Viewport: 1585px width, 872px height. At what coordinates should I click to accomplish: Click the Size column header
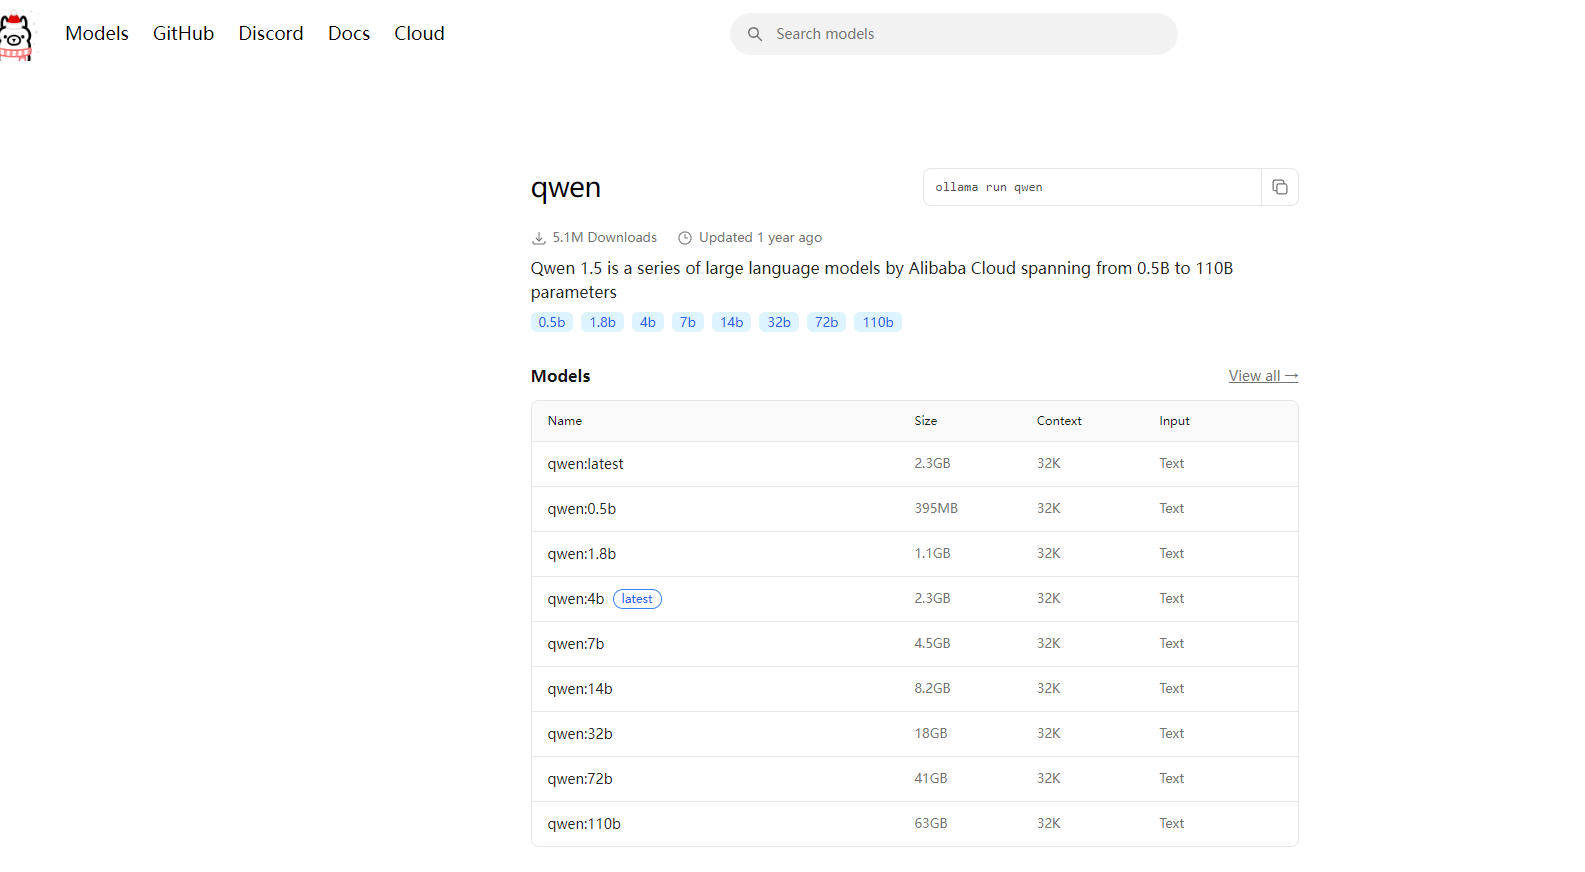[x=926, y=421]
